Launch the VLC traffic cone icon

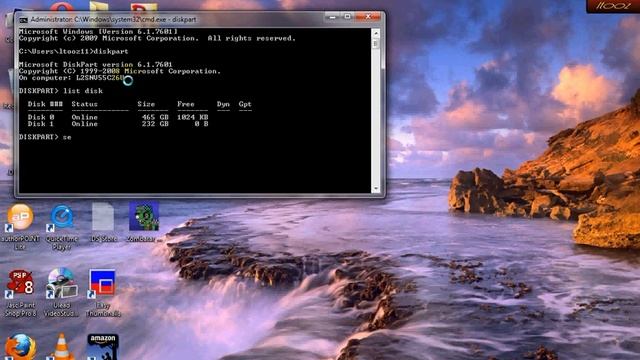62,347
